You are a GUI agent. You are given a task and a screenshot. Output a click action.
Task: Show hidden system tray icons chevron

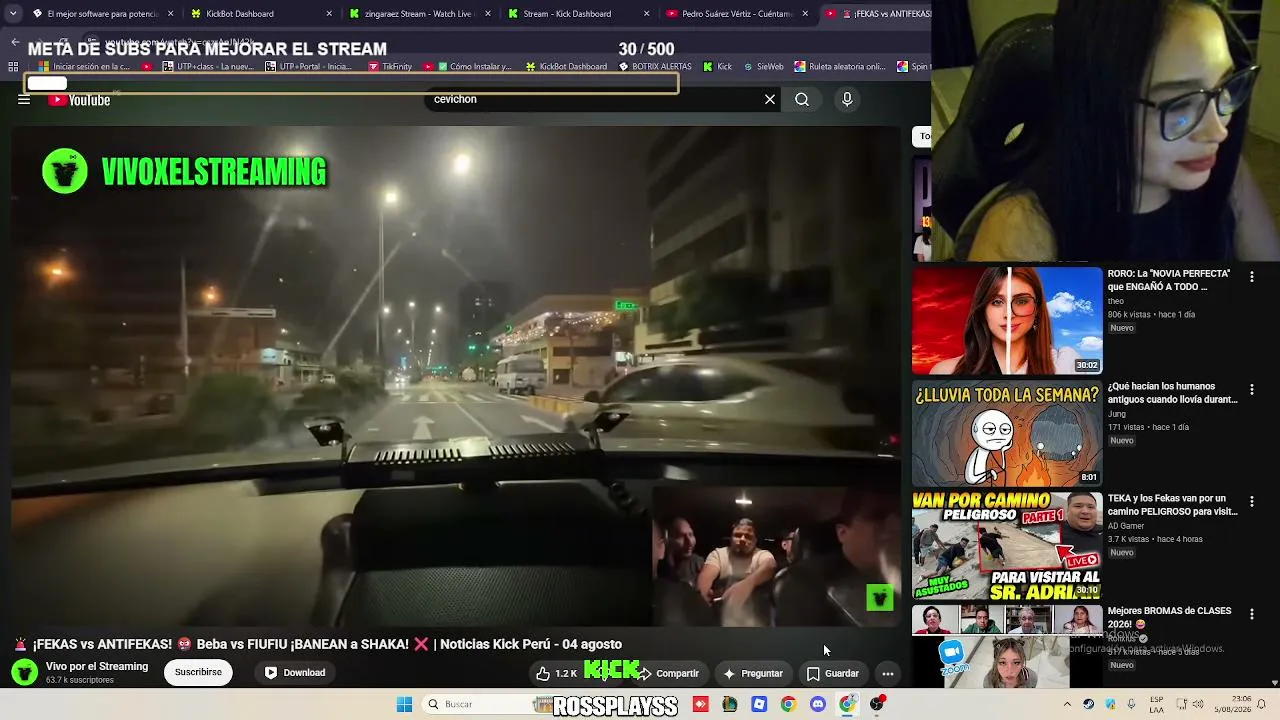(x=1067, y=704)
